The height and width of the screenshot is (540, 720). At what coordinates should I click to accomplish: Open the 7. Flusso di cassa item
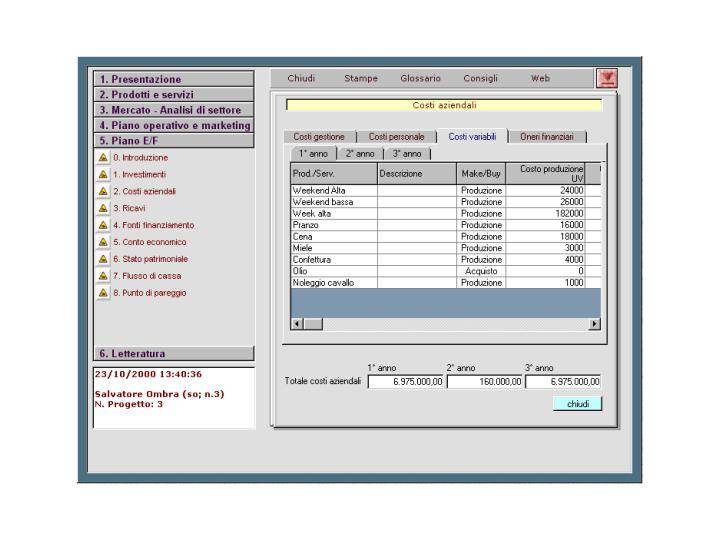pos(147,276)
